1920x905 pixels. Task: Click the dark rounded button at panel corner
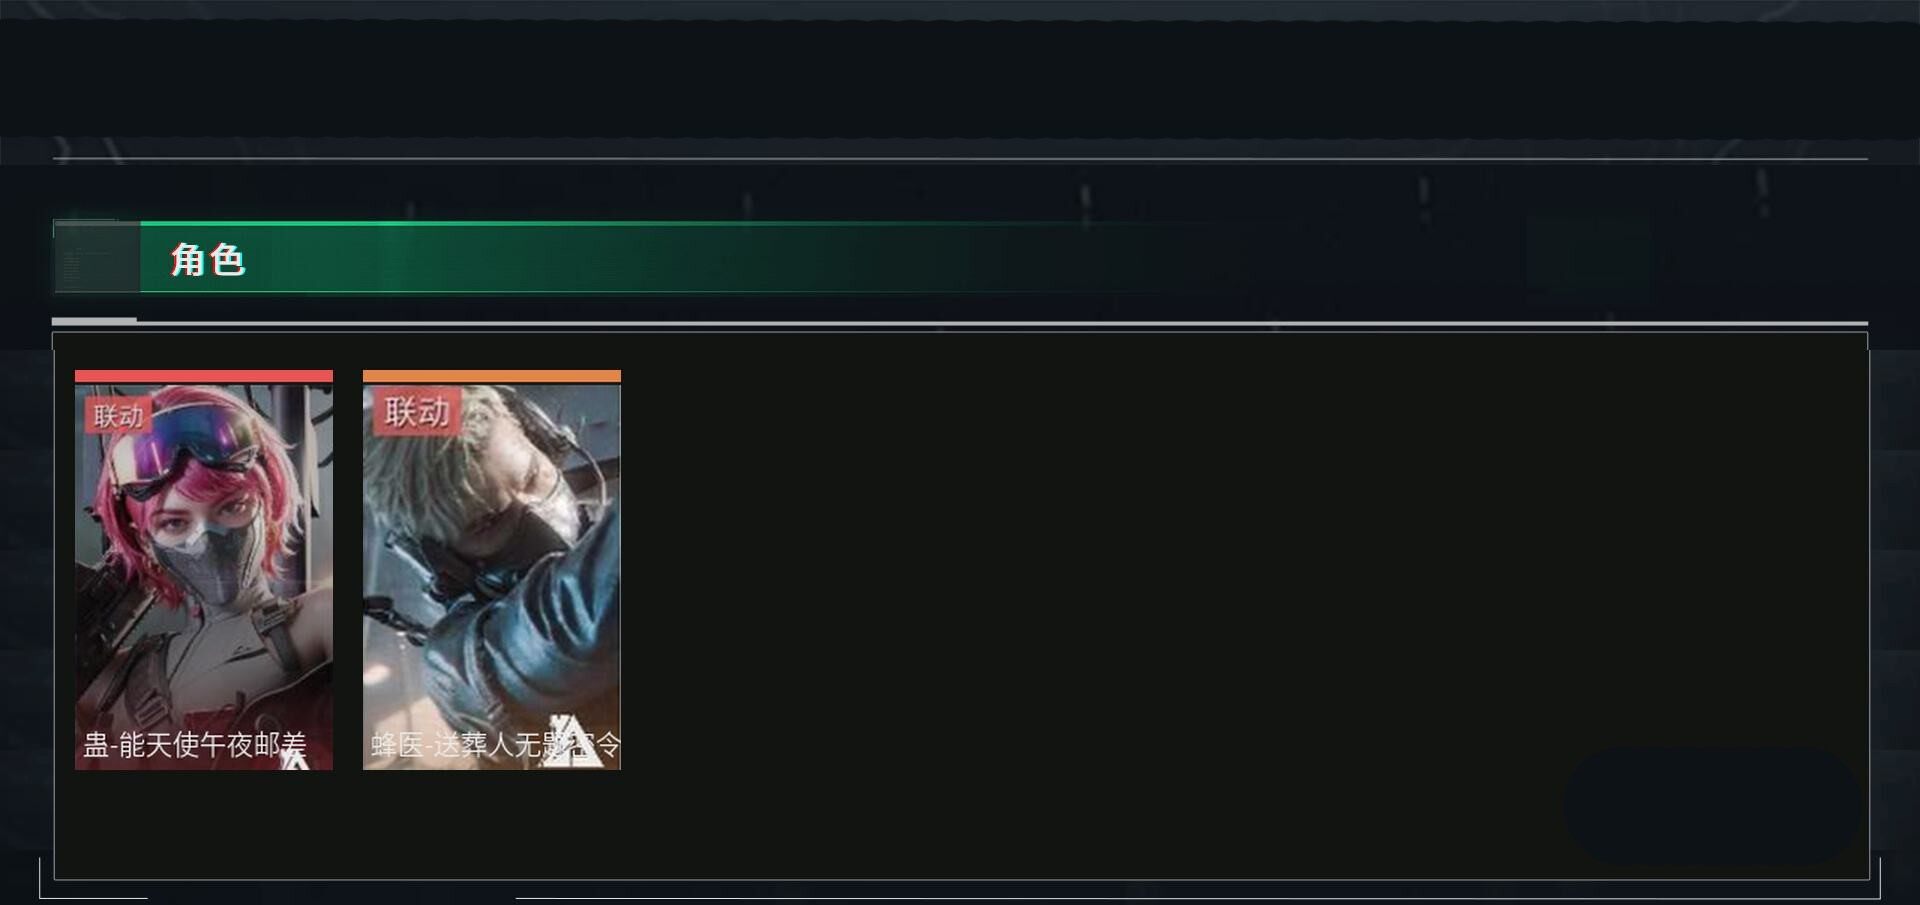1713,806
